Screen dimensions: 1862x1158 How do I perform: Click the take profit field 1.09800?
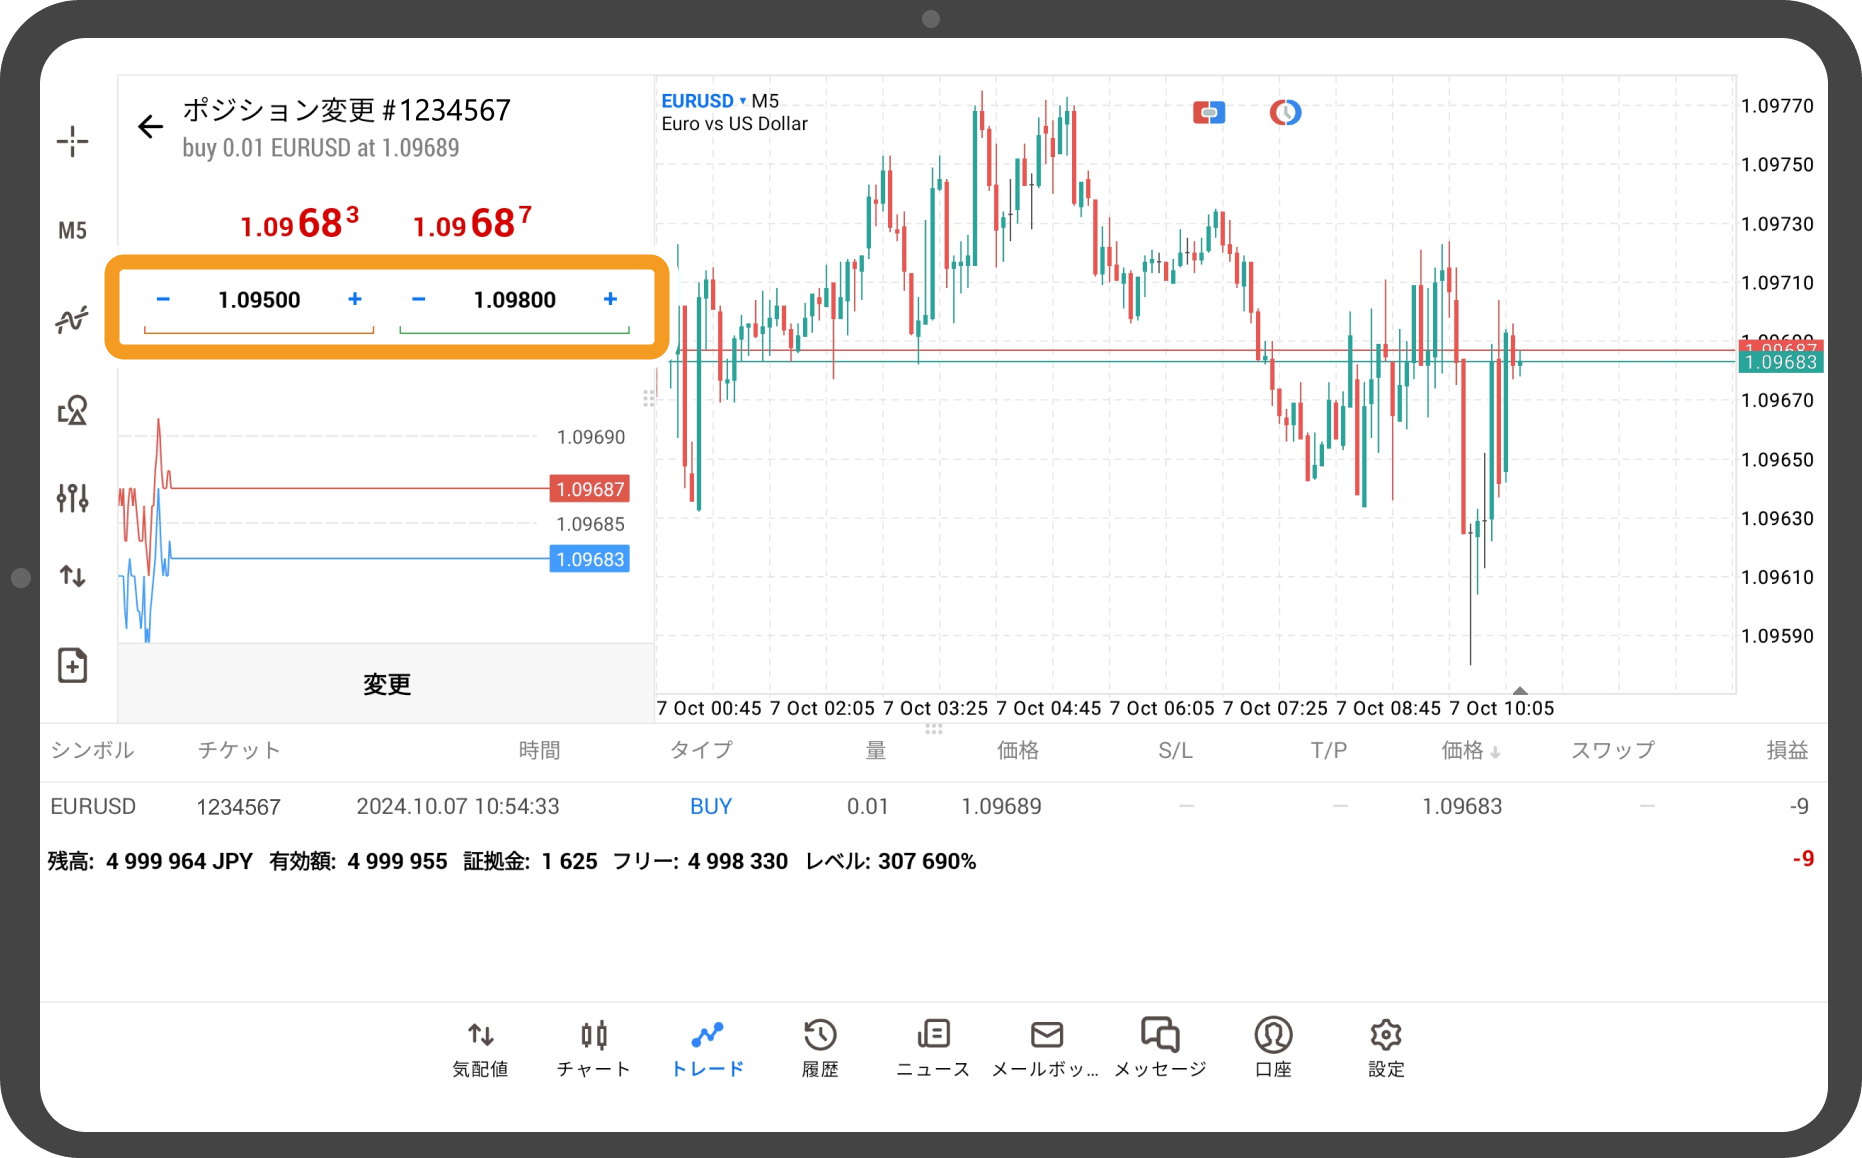pos(515,300)
